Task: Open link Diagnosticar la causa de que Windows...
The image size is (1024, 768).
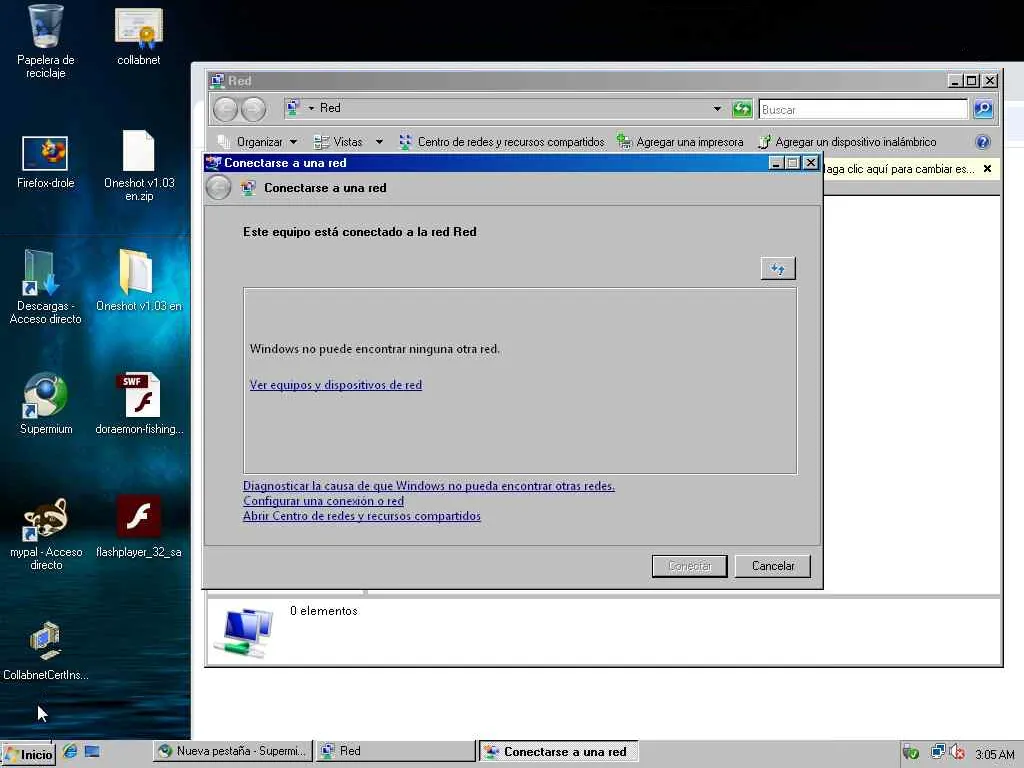Action: 428,486
